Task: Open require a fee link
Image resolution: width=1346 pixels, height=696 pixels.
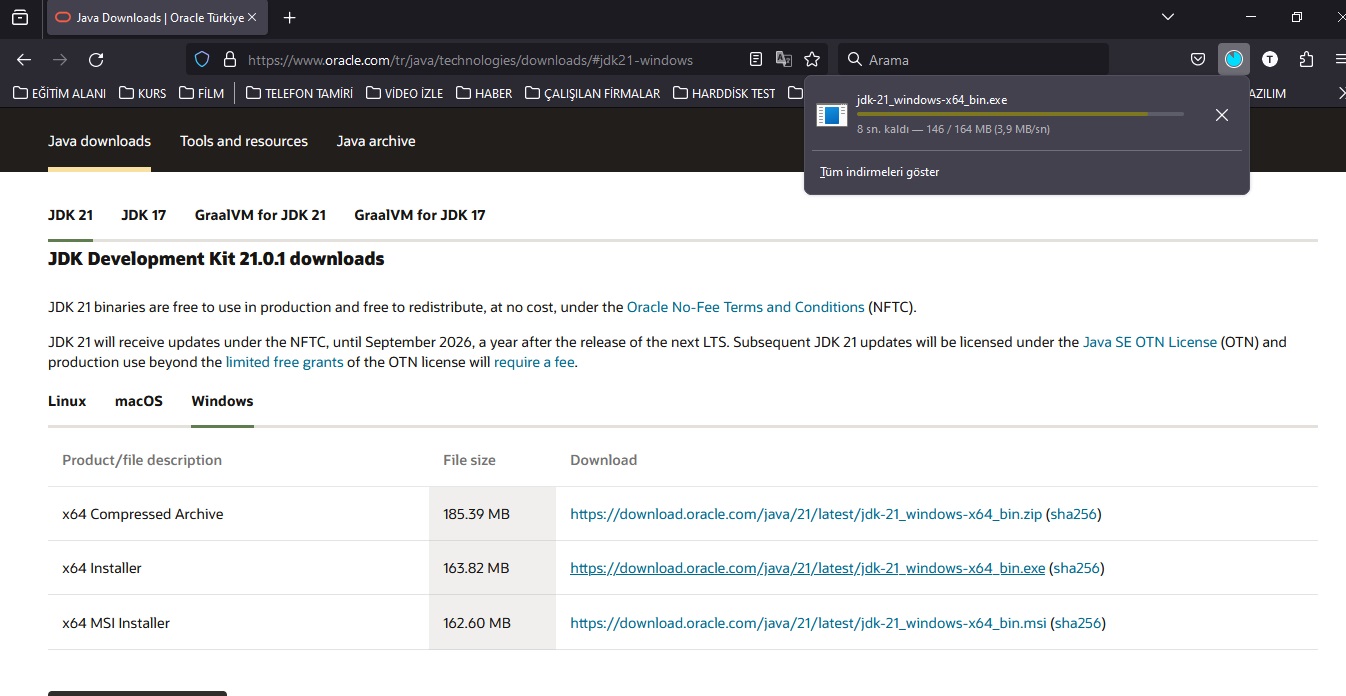Action: tap(534, 362)
